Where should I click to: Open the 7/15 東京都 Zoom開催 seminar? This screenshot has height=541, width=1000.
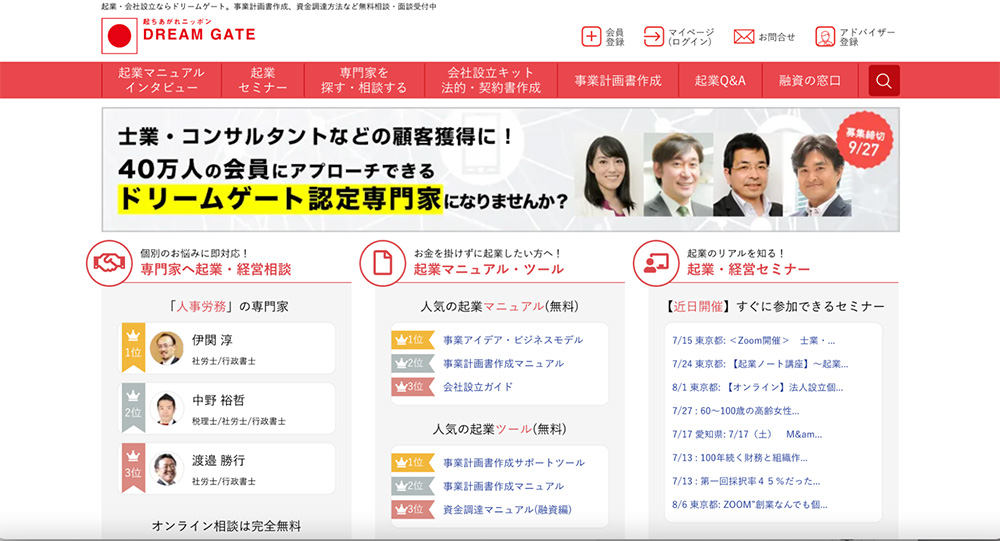[x=754, y=341]
